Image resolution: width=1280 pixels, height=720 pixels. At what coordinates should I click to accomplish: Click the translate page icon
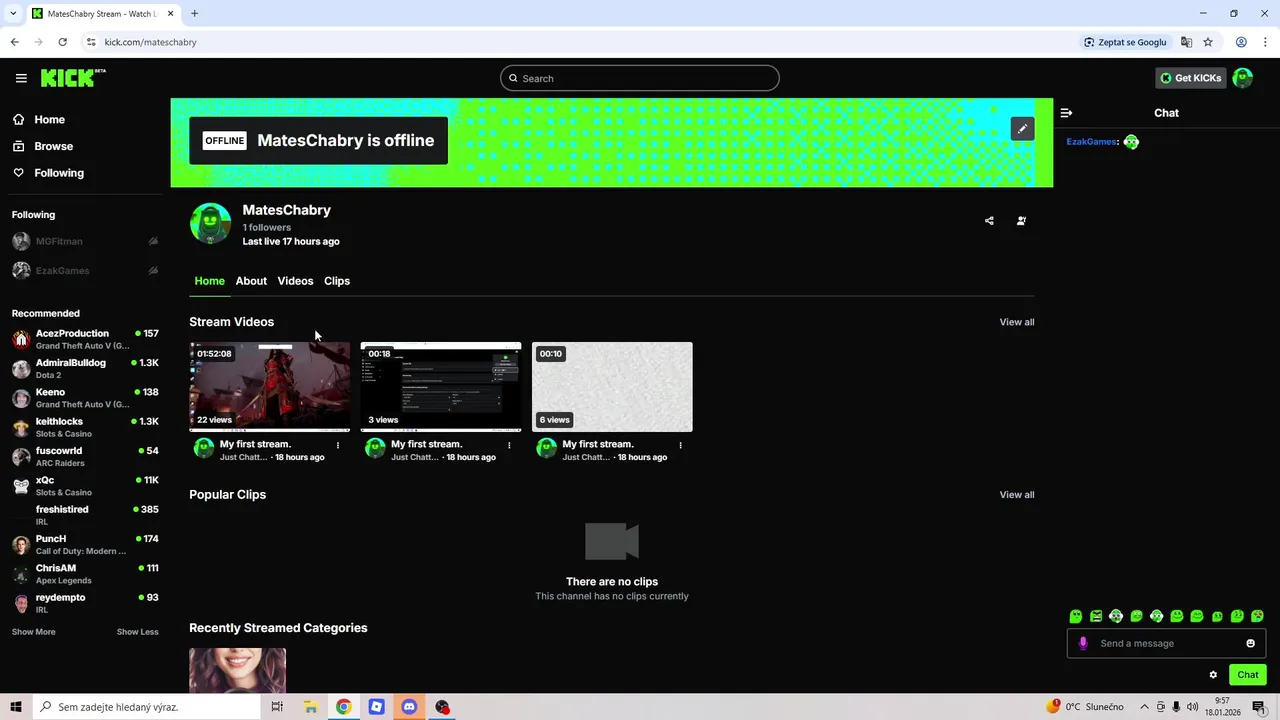(1186, 42)
